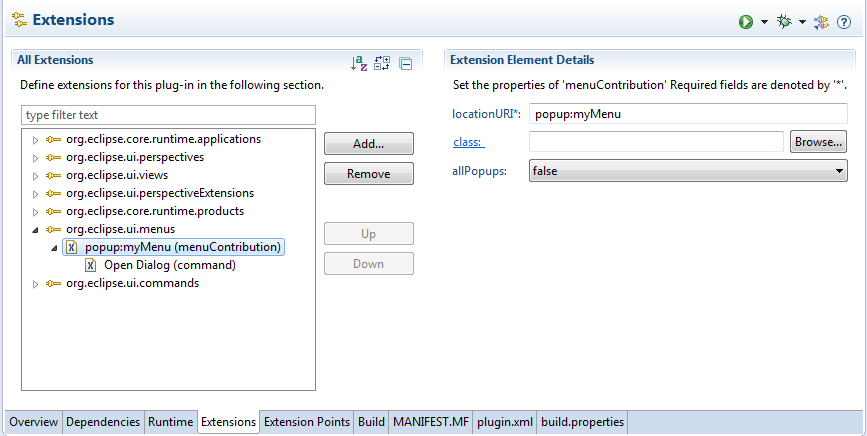Select org.eclipse.ui.commands extension
This screenshot has height=436, width=867.
132,283
